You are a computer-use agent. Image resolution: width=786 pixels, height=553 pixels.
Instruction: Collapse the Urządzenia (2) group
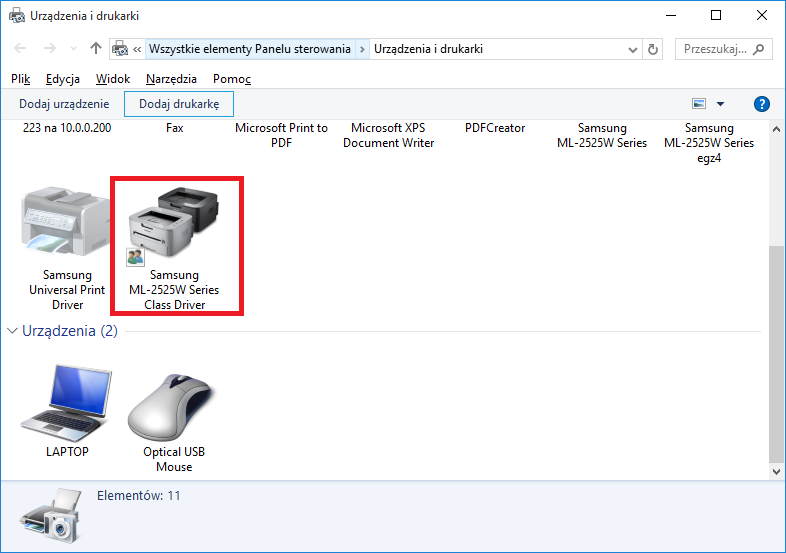click(x=13, y=331)
